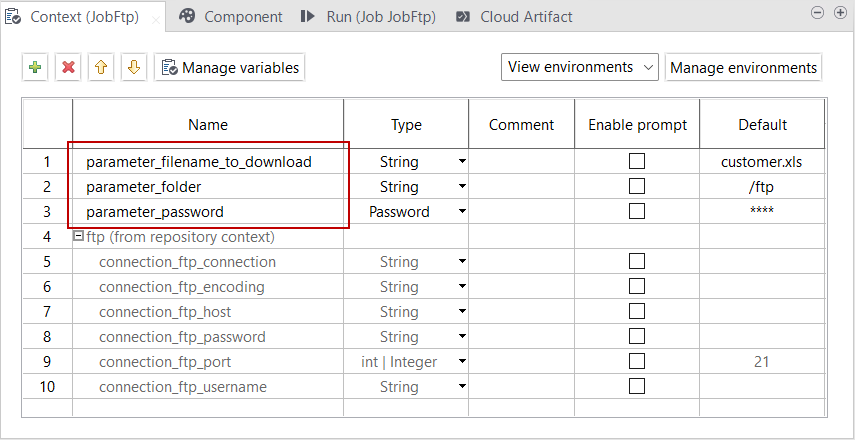Open the Run (Job JobFtp) tab
855x440 pixels.
click(x=372, y=17)
